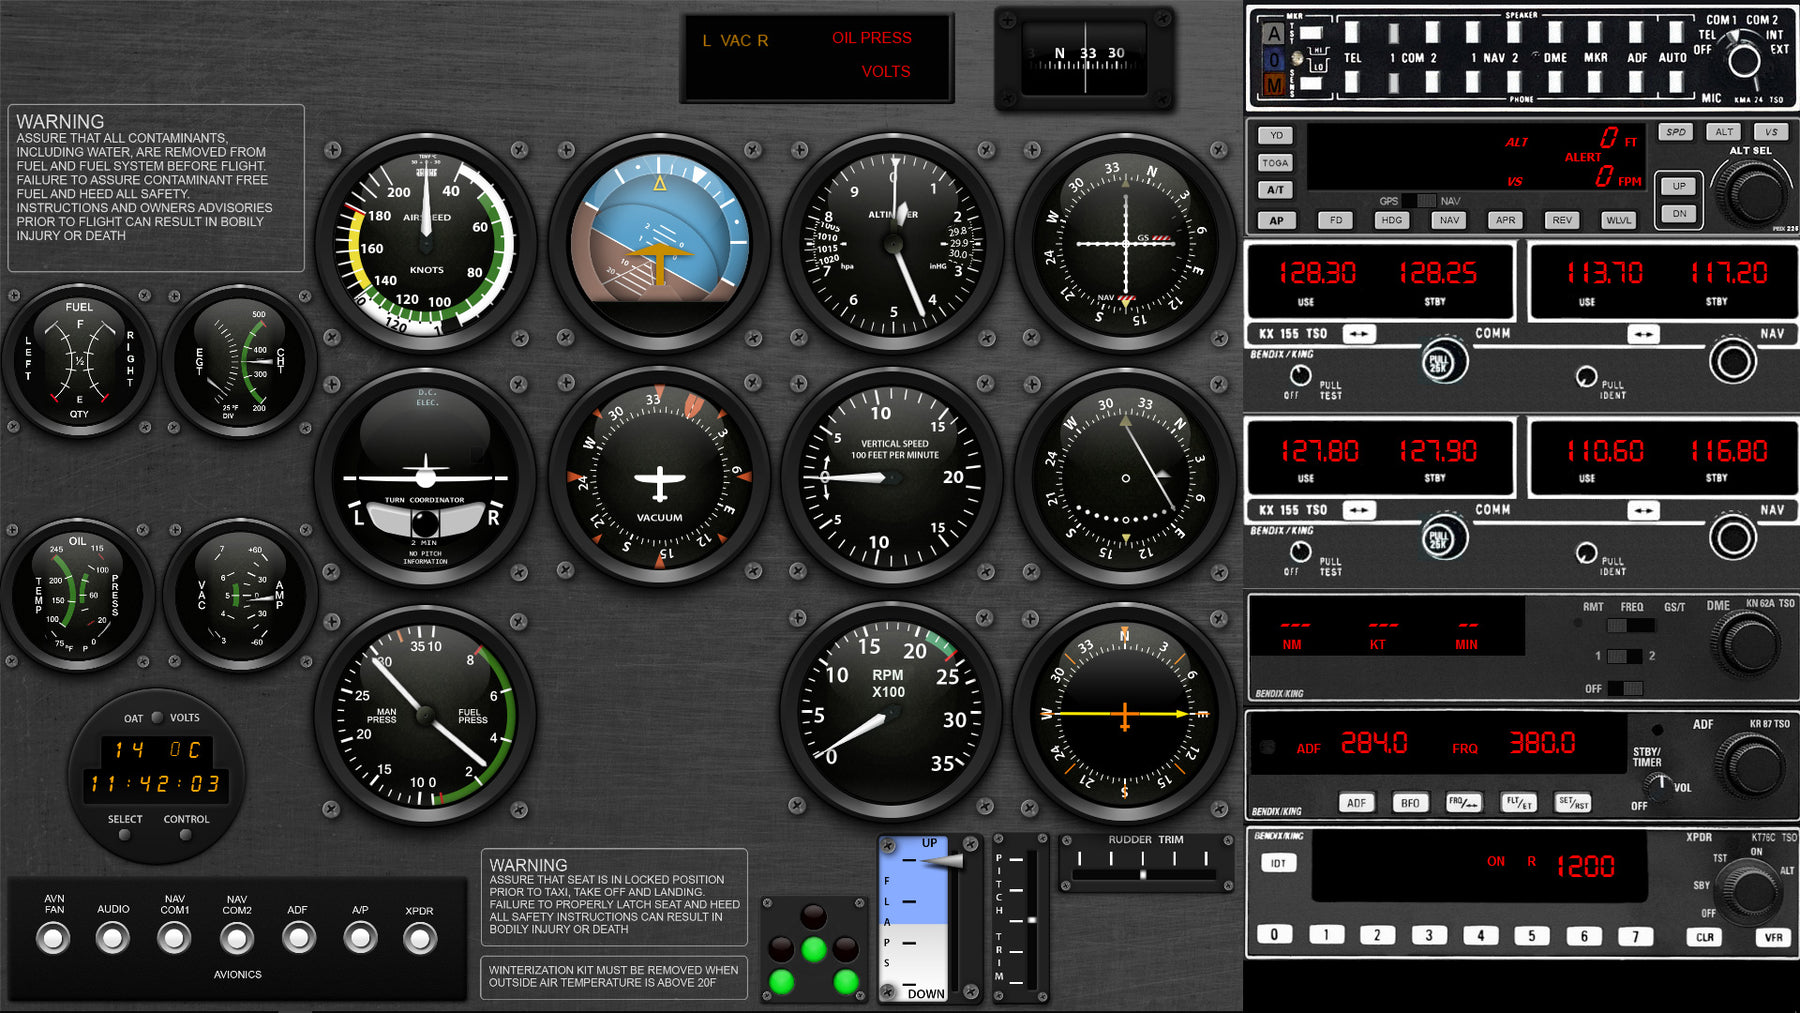Image resolution: width=1800 pixels, height=1013 pixels.
Task: Swap NAV frequencies on the 113.70 radio
Action: (x=1643, y=334)
